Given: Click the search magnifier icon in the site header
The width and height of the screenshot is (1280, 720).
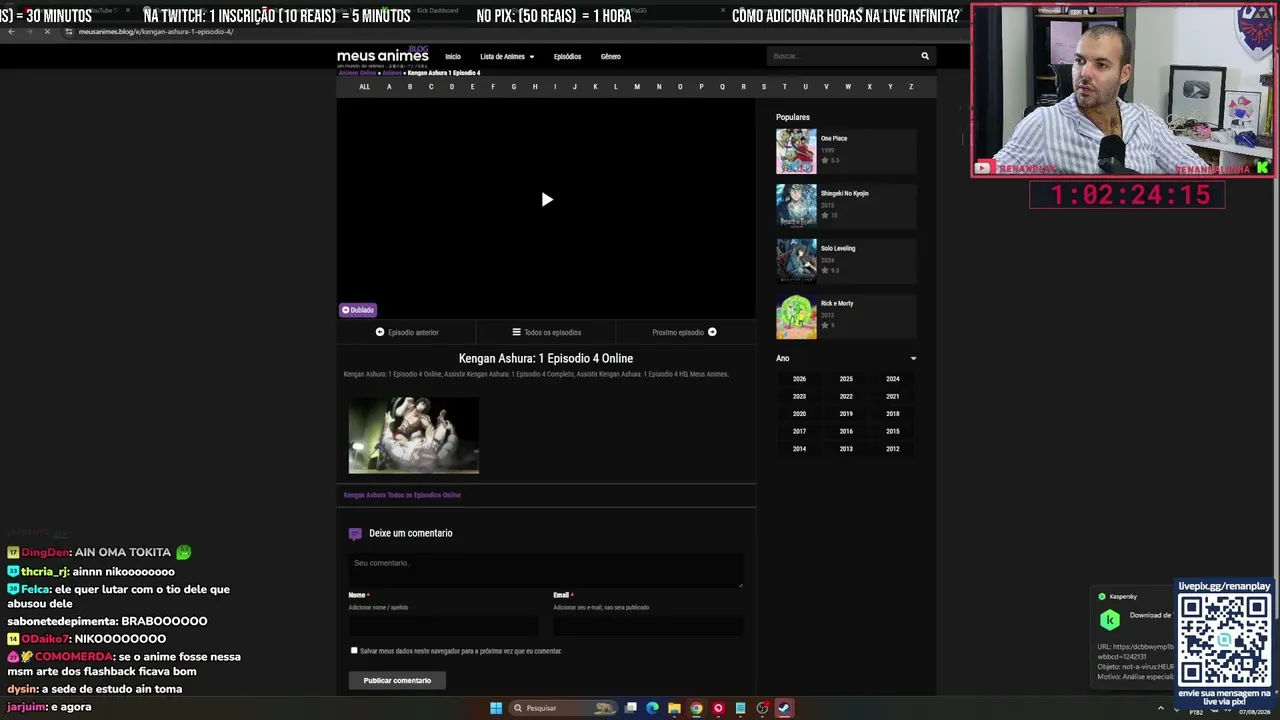Looking at the screenshot, I should (925, 56).
